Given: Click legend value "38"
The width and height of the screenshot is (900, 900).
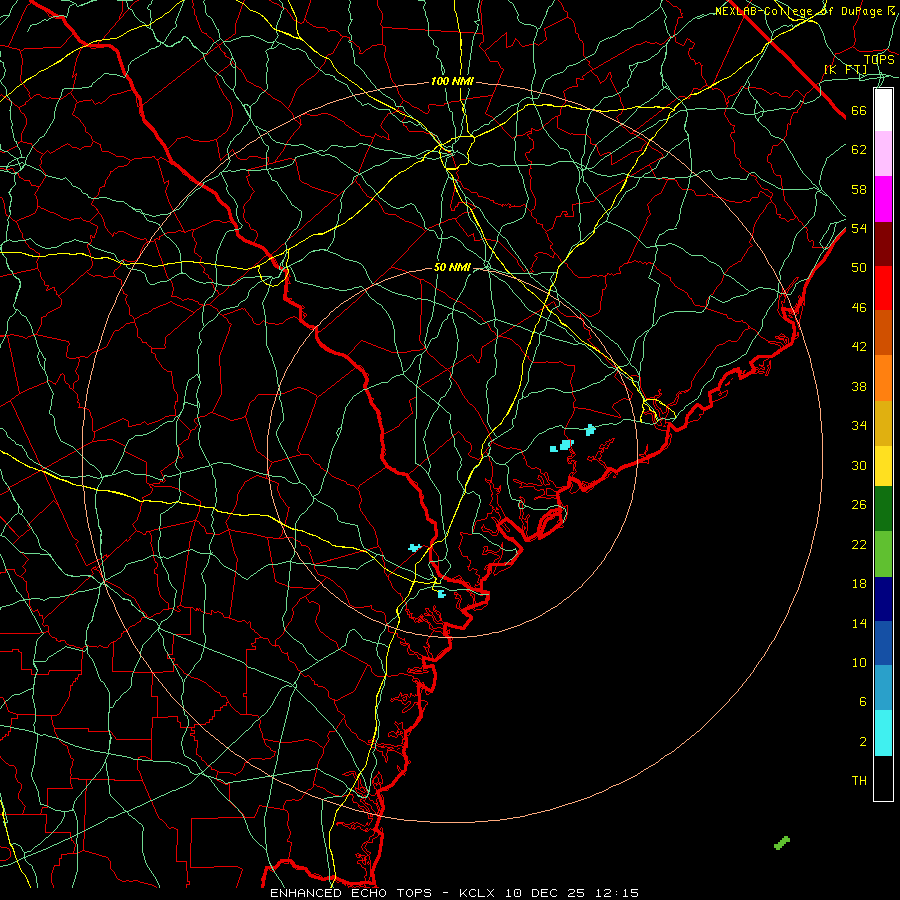Looking at the screenshot, I should (859, 386).
